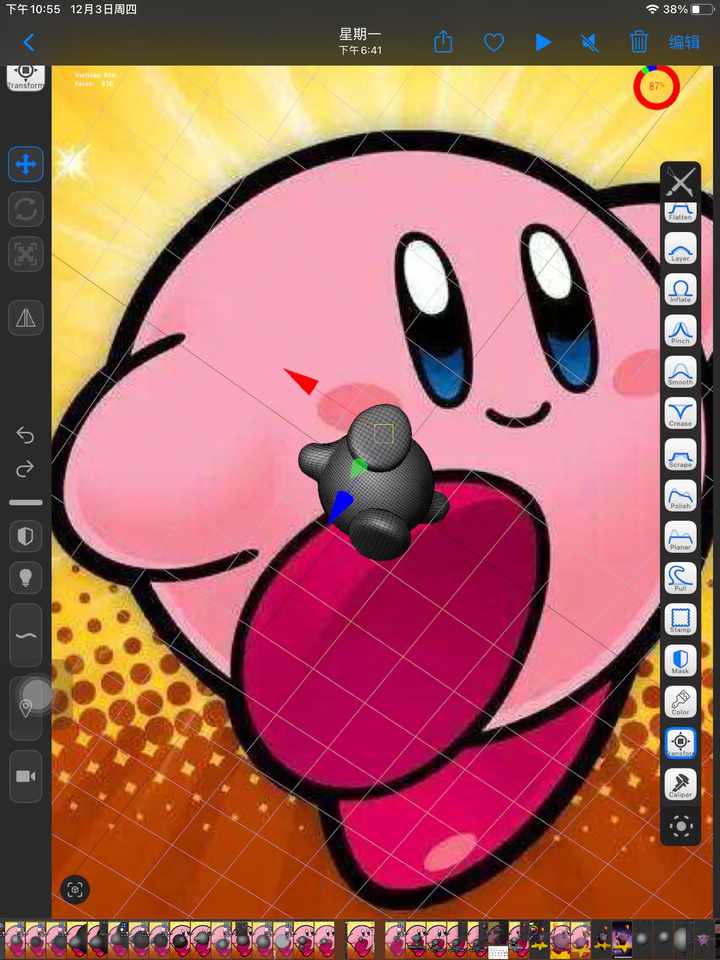Activate the Pull brush
The height and width of the screenshot is (960, 720).
[x=680, y=577]
